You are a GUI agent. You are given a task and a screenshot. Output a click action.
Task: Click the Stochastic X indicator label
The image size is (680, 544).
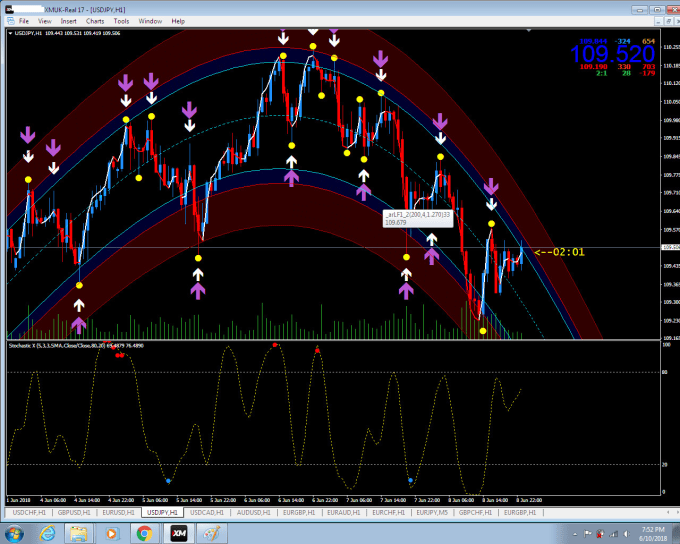pyautogui.click(x=76, y=346)
